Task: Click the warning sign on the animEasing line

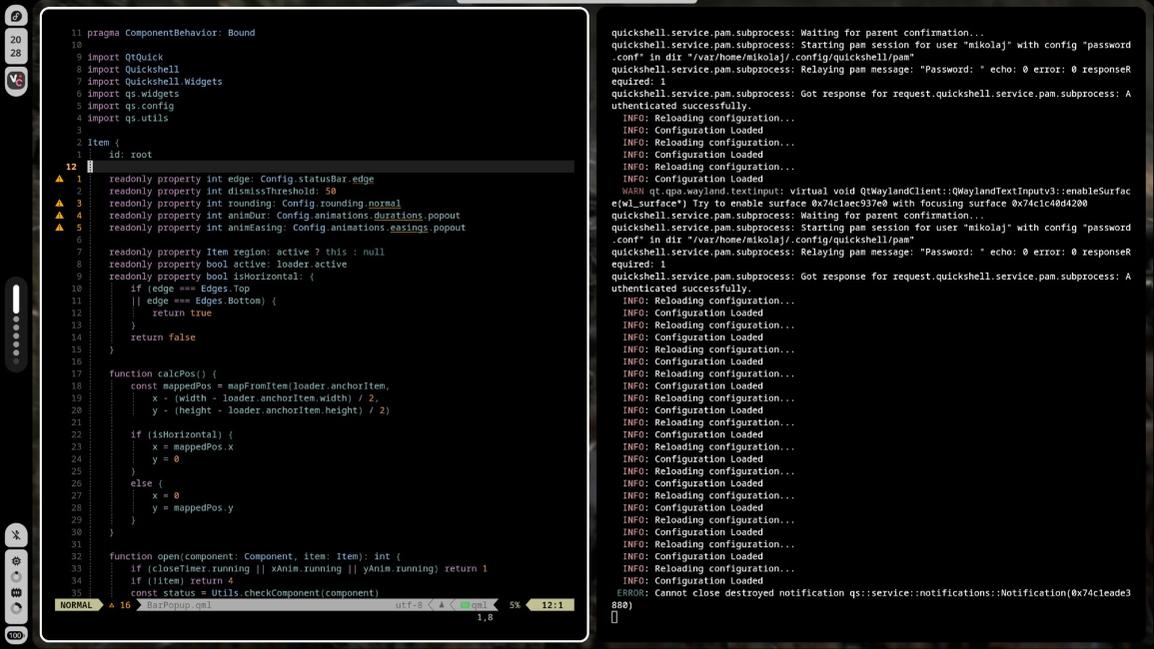Action: [x=60, y=228]
